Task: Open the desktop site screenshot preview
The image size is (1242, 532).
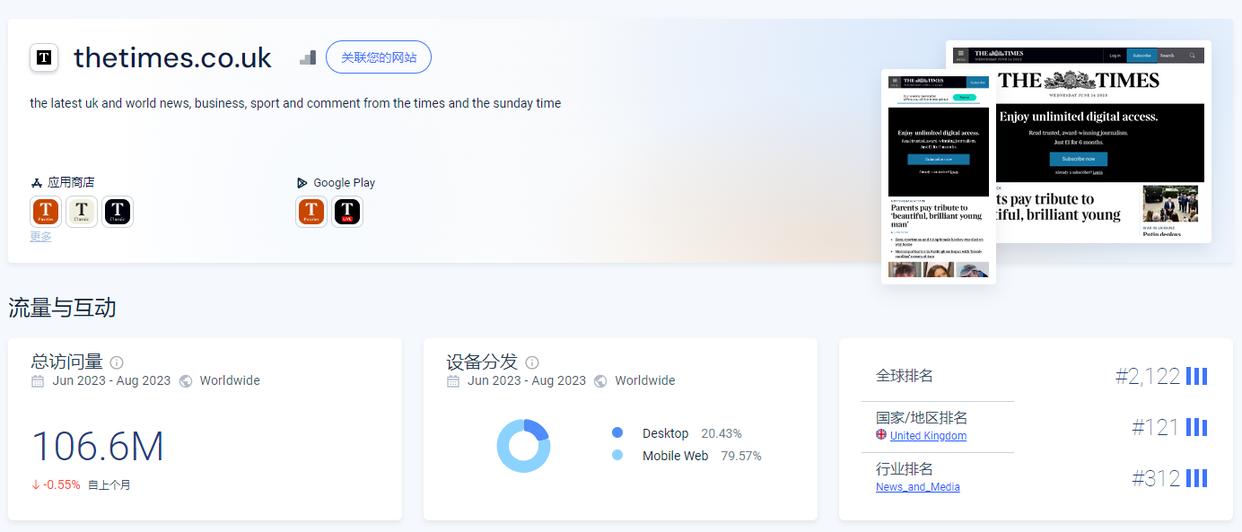Action: (1100, 140)
